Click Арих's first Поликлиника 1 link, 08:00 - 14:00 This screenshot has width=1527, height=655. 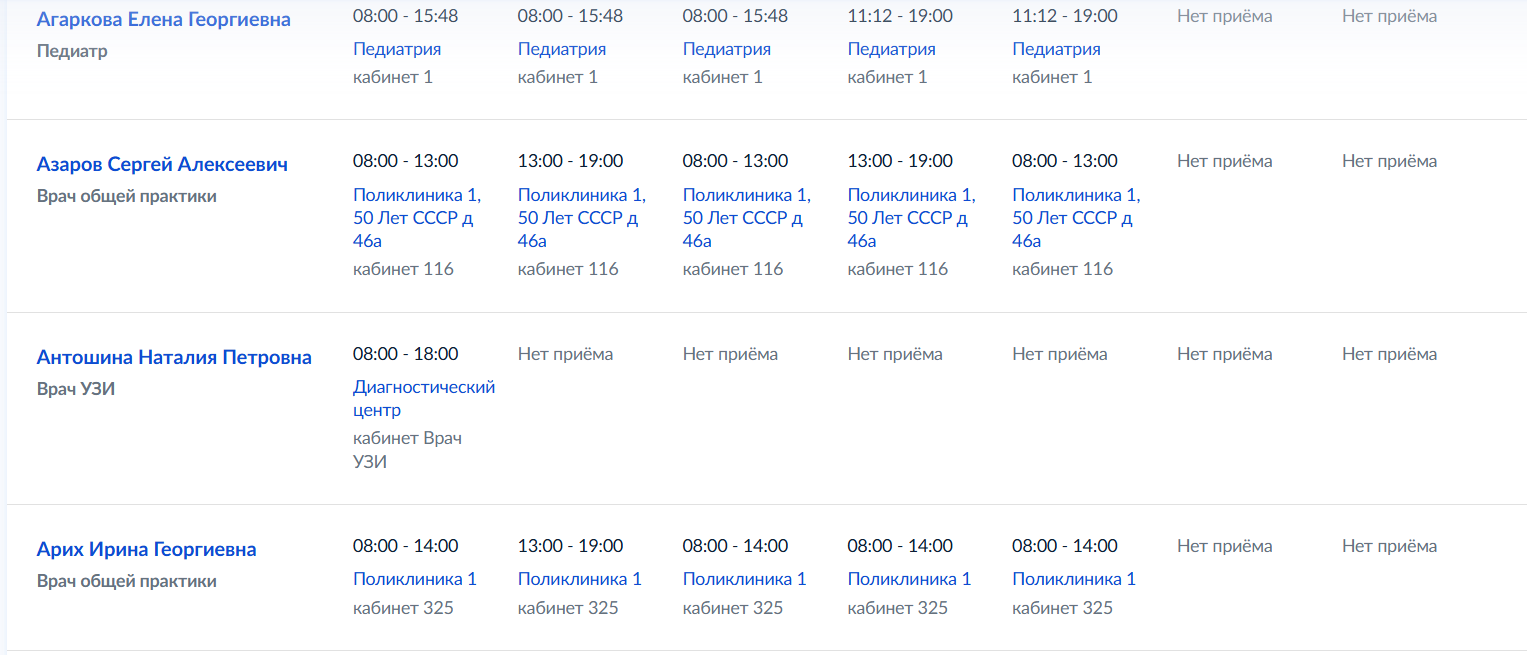415,579
